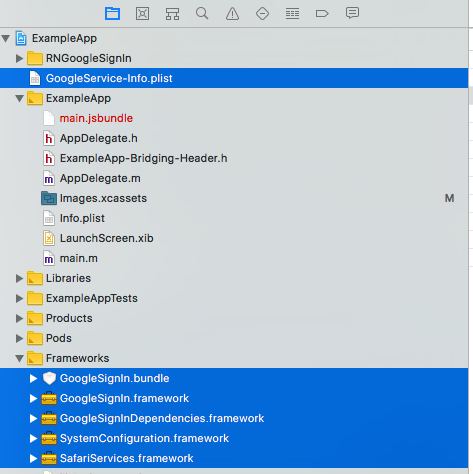This screenshot has height=474, width=473.
Task: Open the Symbol navigator hierarchy icon
Action: click(172, 14)
